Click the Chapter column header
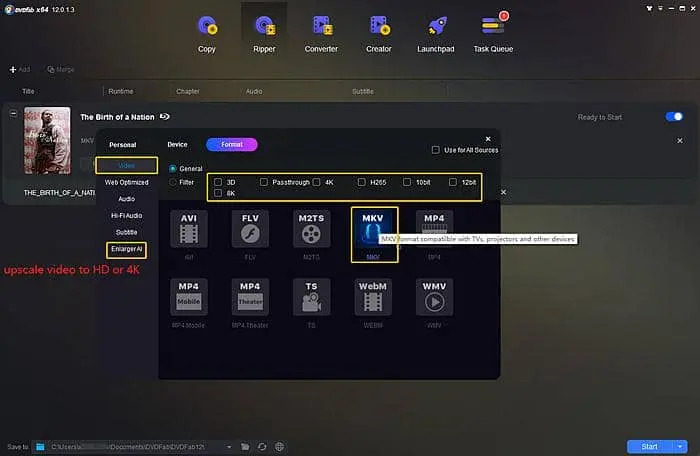This screenshot has width=700, height=456. pos(188,91)
